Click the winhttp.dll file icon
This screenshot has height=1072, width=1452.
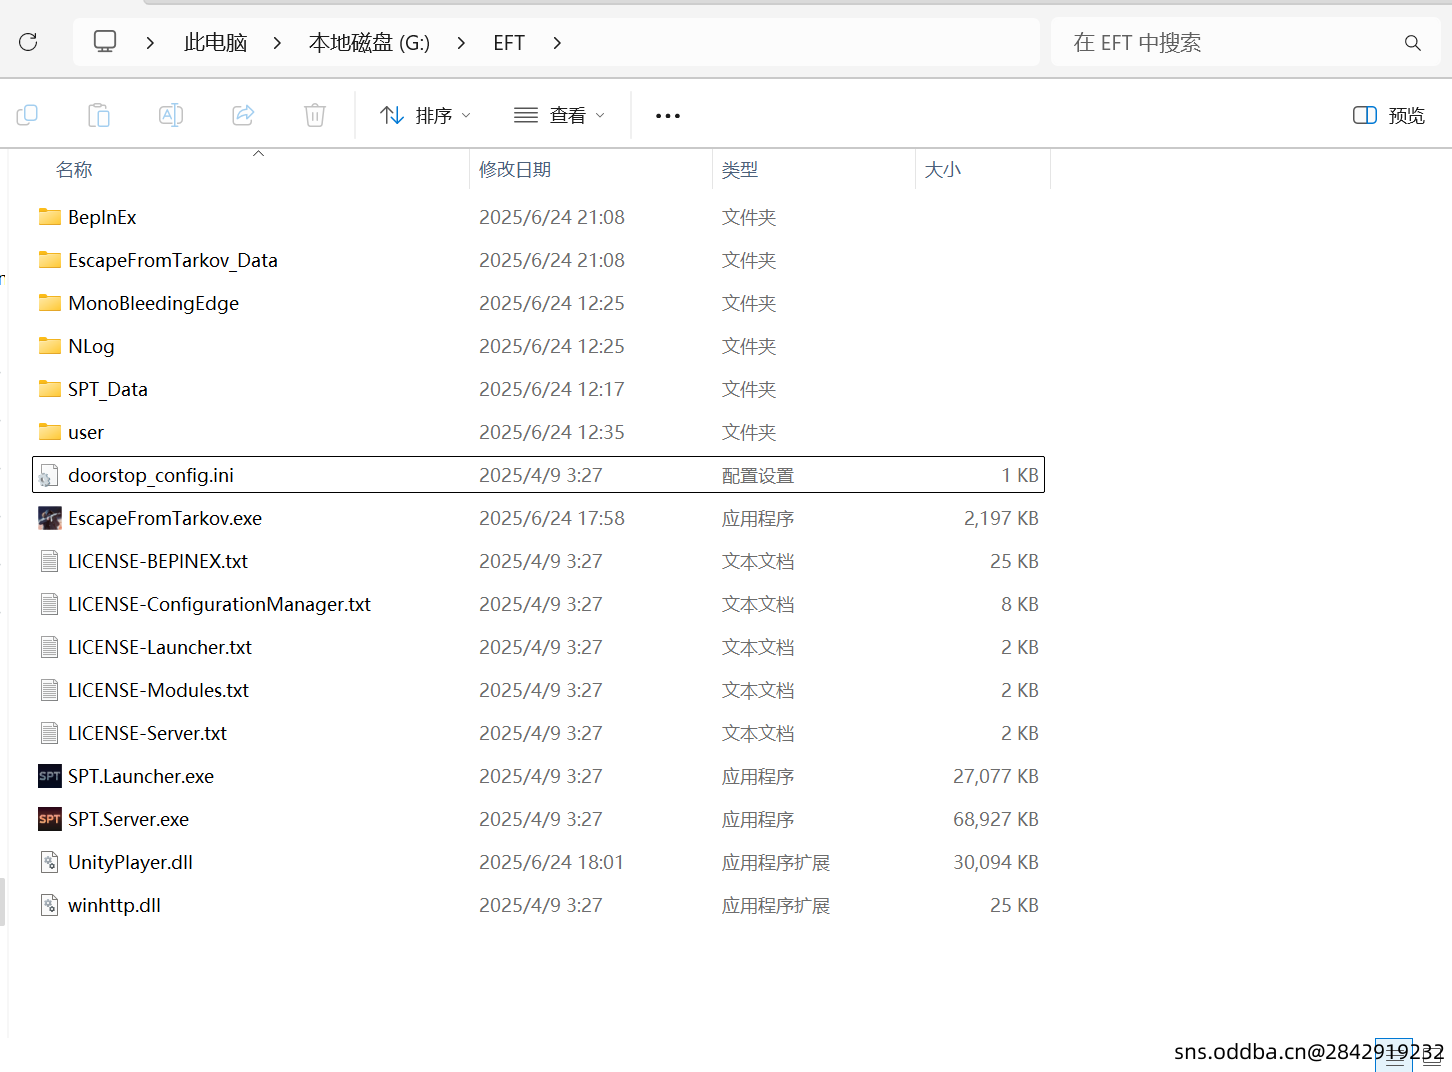point(49,905)
